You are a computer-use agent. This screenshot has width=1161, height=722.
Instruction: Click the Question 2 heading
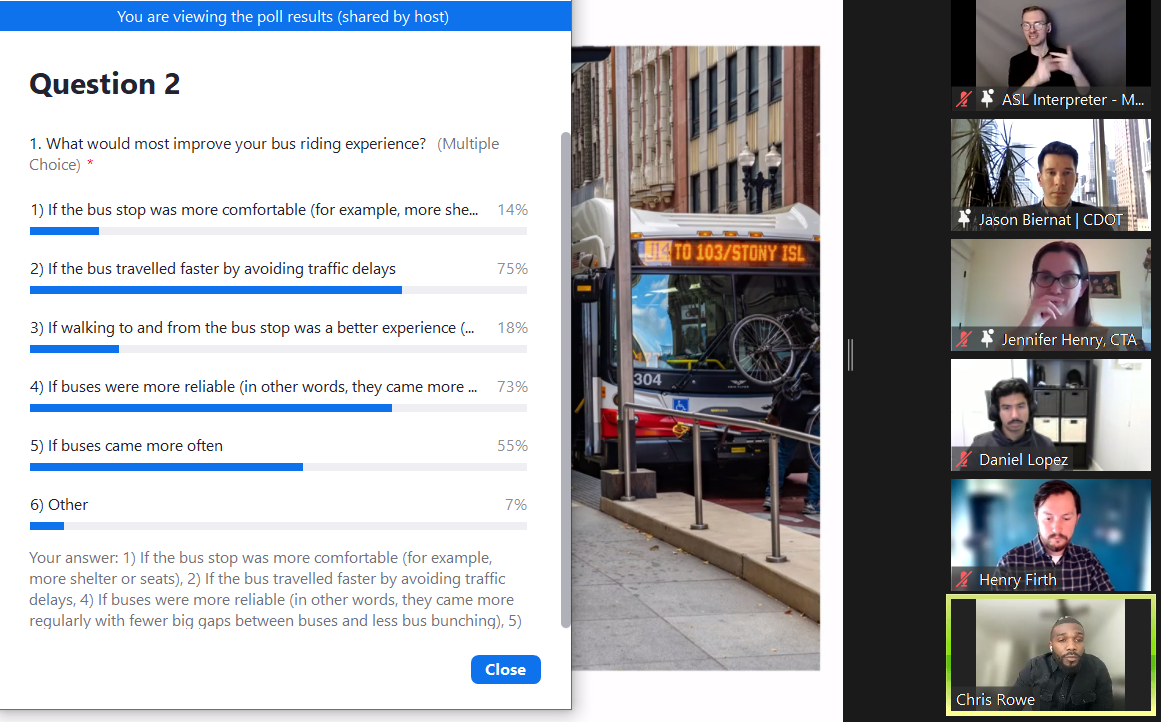click(104, 84)
